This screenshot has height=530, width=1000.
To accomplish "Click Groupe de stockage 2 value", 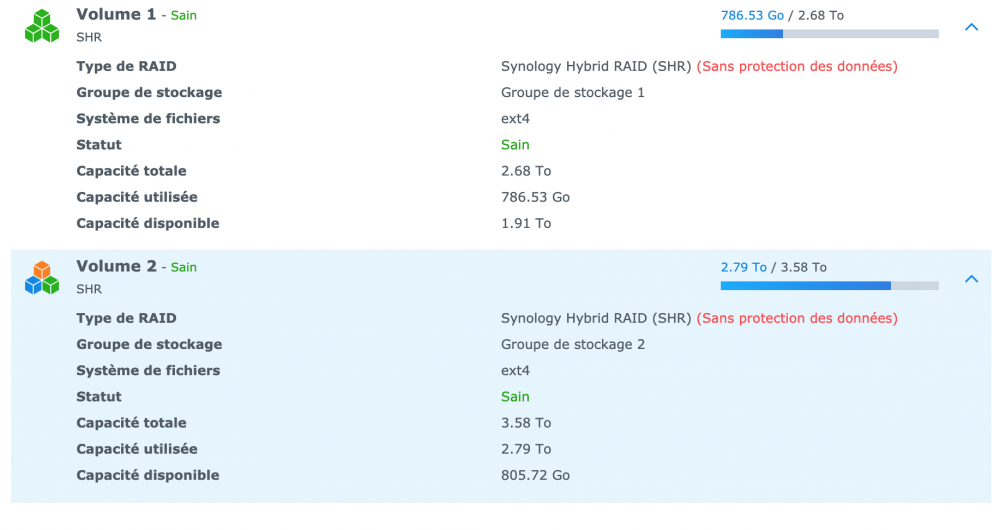I will pyautogui.click(x=573, y=344).
